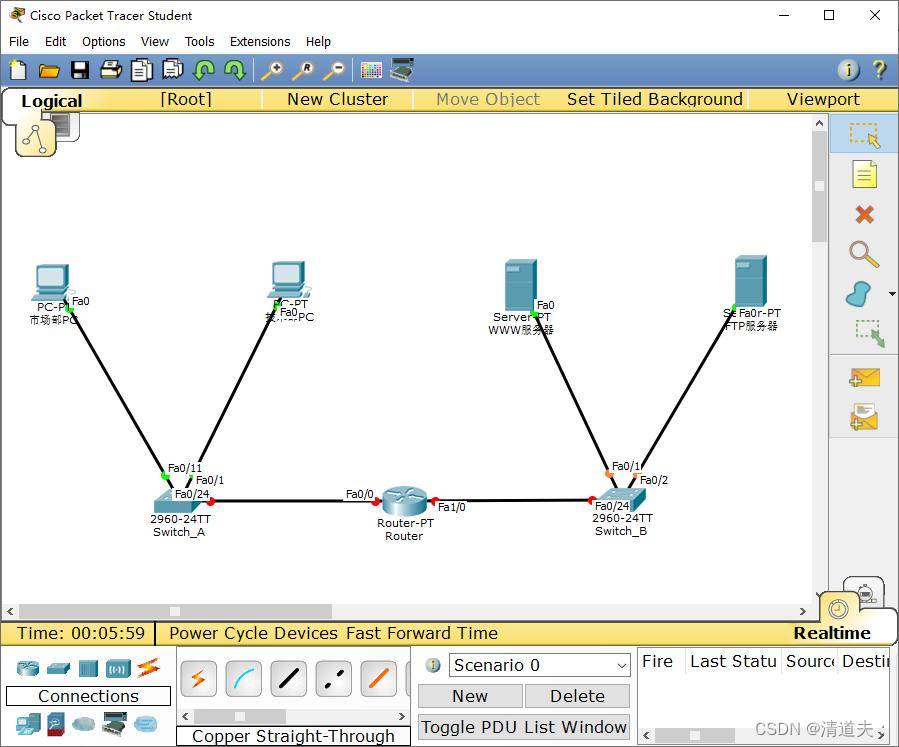Viewport: 899px width, 747px height.
Task: Click the Delete scenario button
Action: [577, 696]
